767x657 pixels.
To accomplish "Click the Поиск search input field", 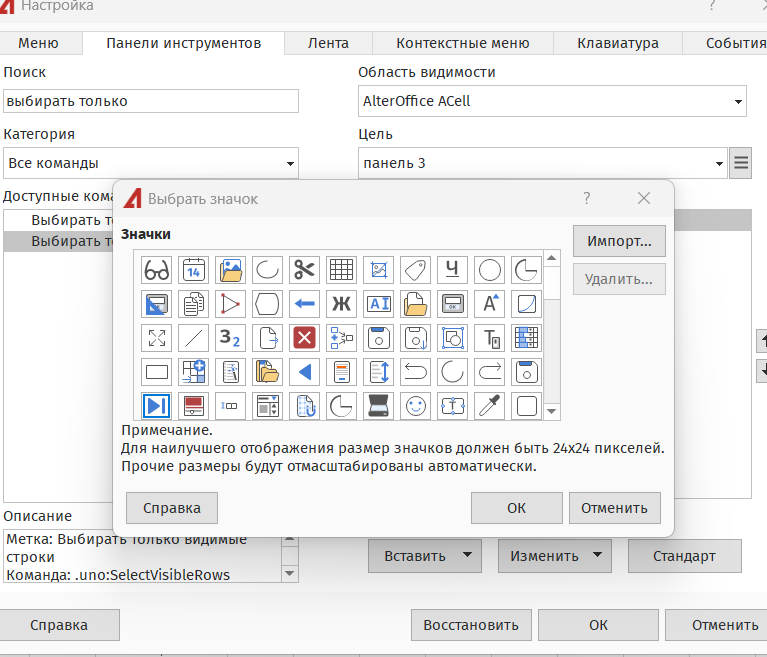I will pos(151,101).
